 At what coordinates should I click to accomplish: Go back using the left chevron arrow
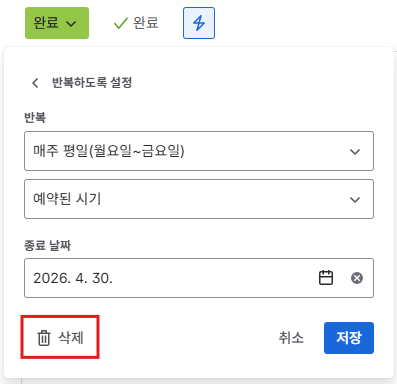coord(35,83)
